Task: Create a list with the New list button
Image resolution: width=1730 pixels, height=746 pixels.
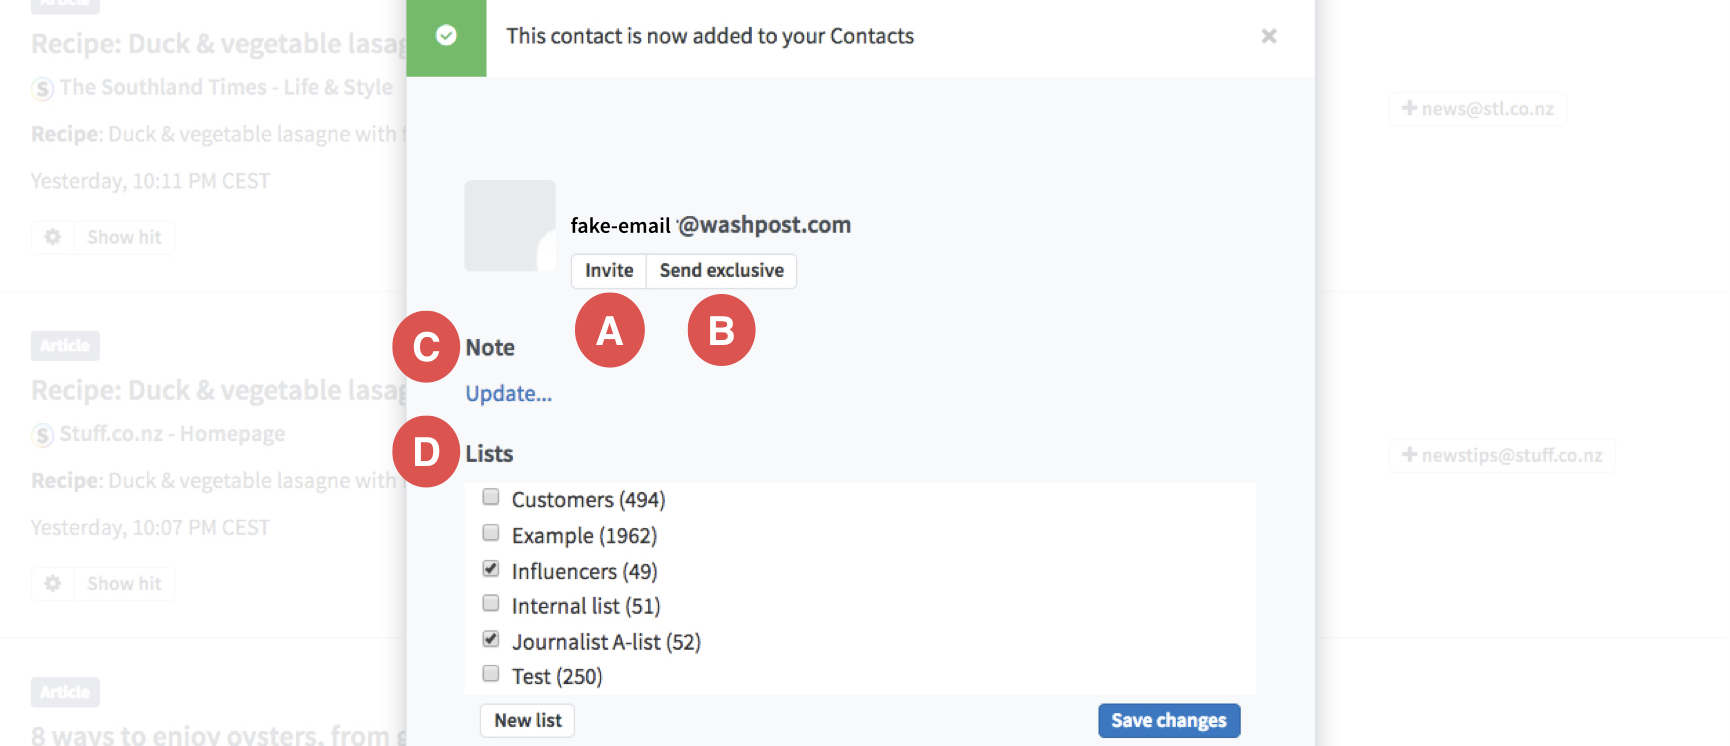Action: 527,721
